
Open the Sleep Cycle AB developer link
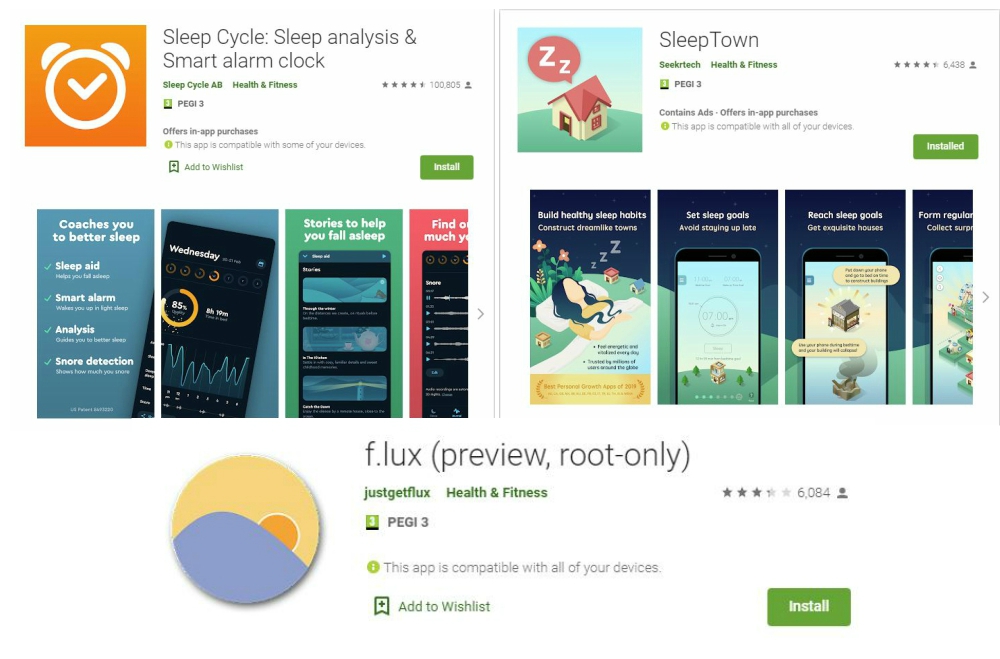point(193,85)
